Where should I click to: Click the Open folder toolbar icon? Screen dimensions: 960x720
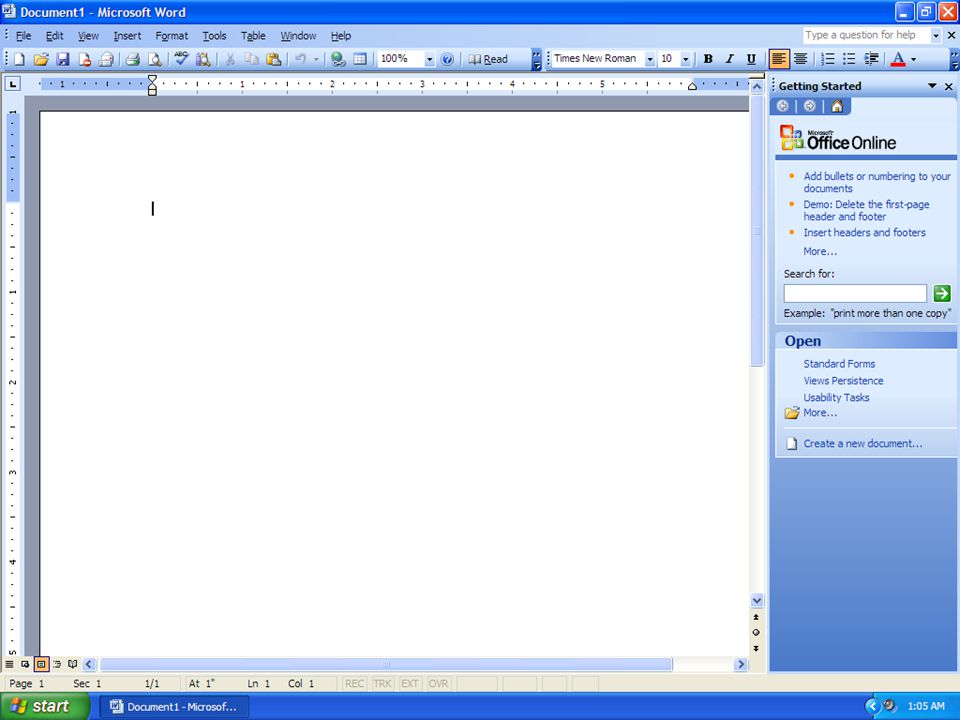(x=40, y=59)
